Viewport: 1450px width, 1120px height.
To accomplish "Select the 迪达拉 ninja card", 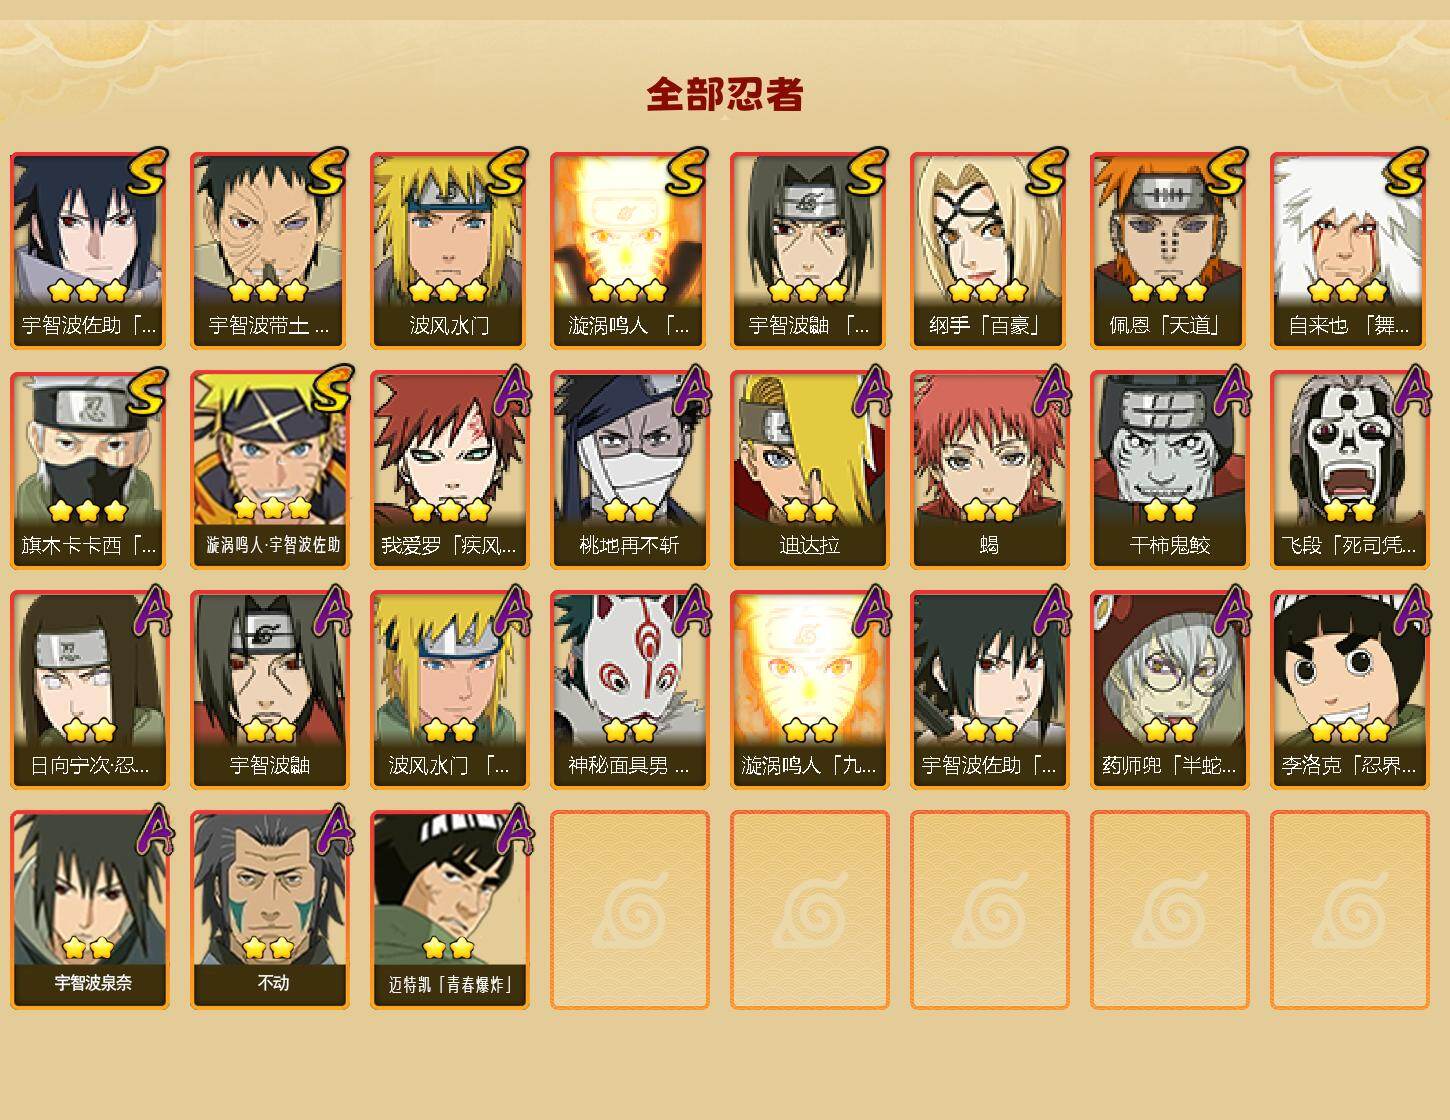I will click(810, 470).
